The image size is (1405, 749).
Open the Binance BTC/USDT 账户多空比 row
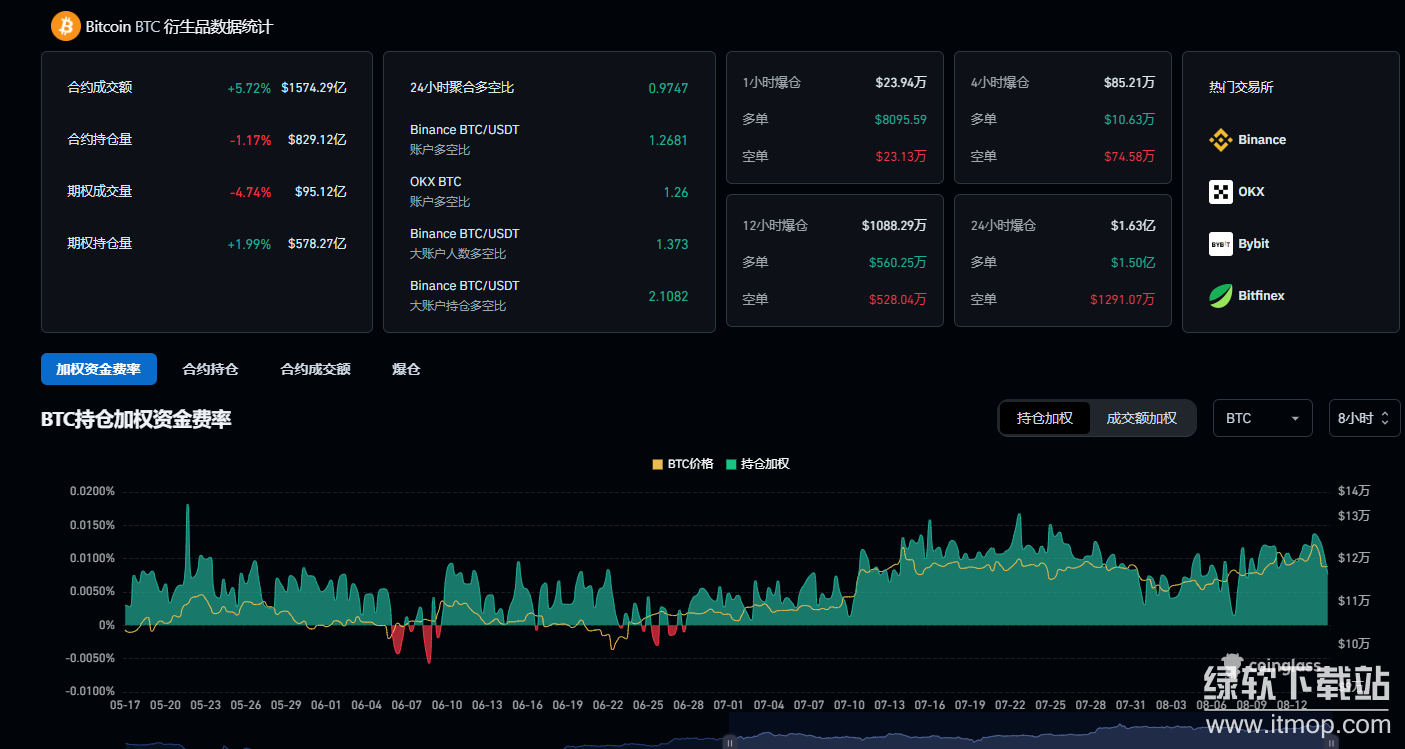(548, 140)
